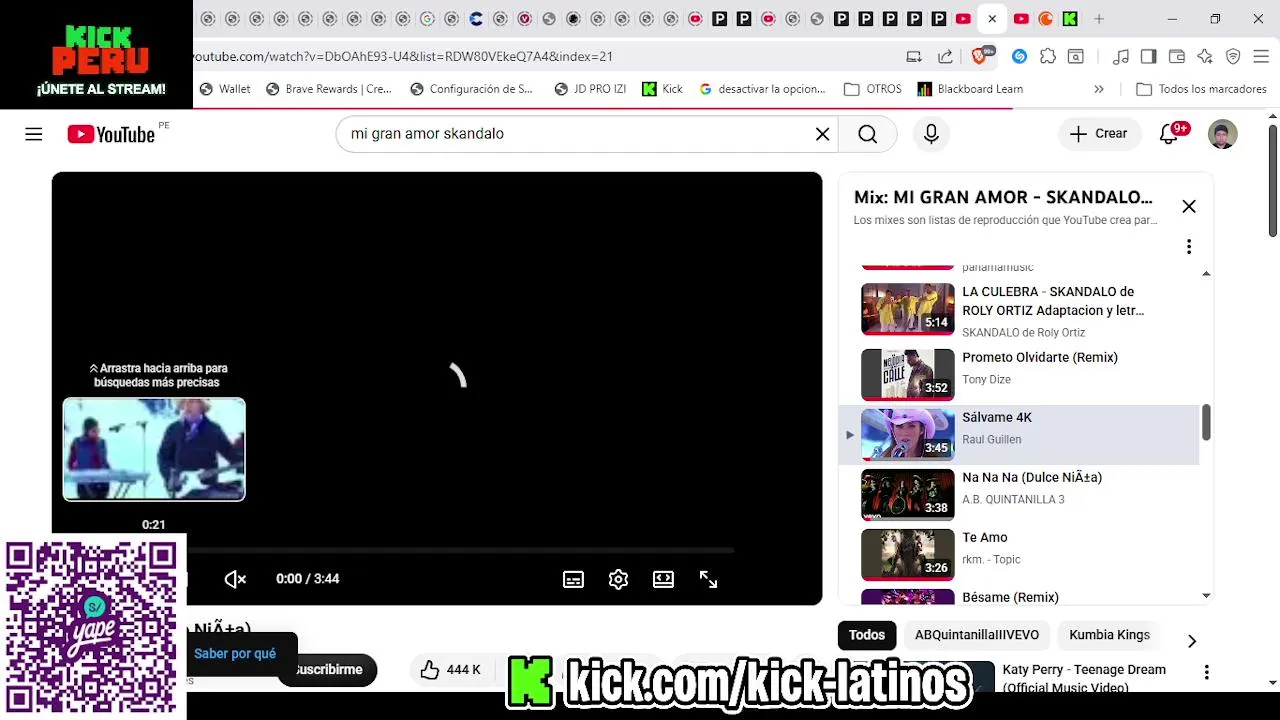Screen dimensions: 1280x720
Task: Open Brave Playlist music note icon
Action: (x=1121, y=56)
